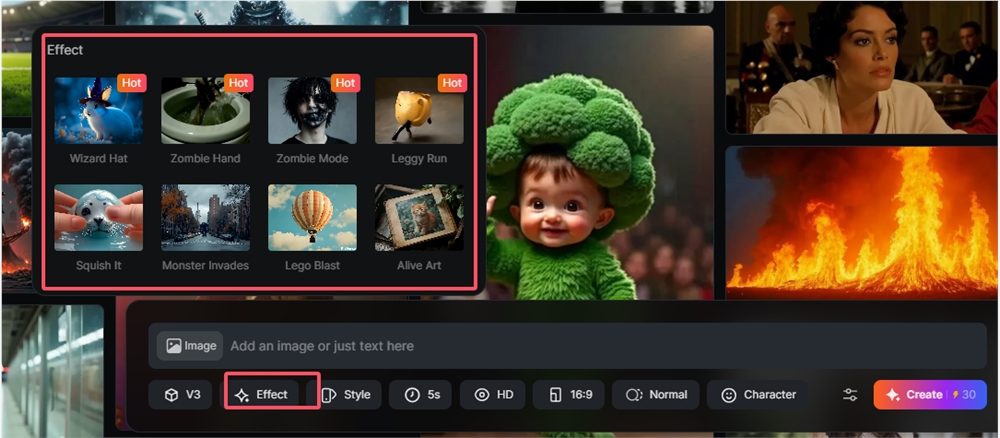The width and height of the screenshot is (1000, 438).
Task: Open the V3 model version dropdown
Action: click(181, 395)
